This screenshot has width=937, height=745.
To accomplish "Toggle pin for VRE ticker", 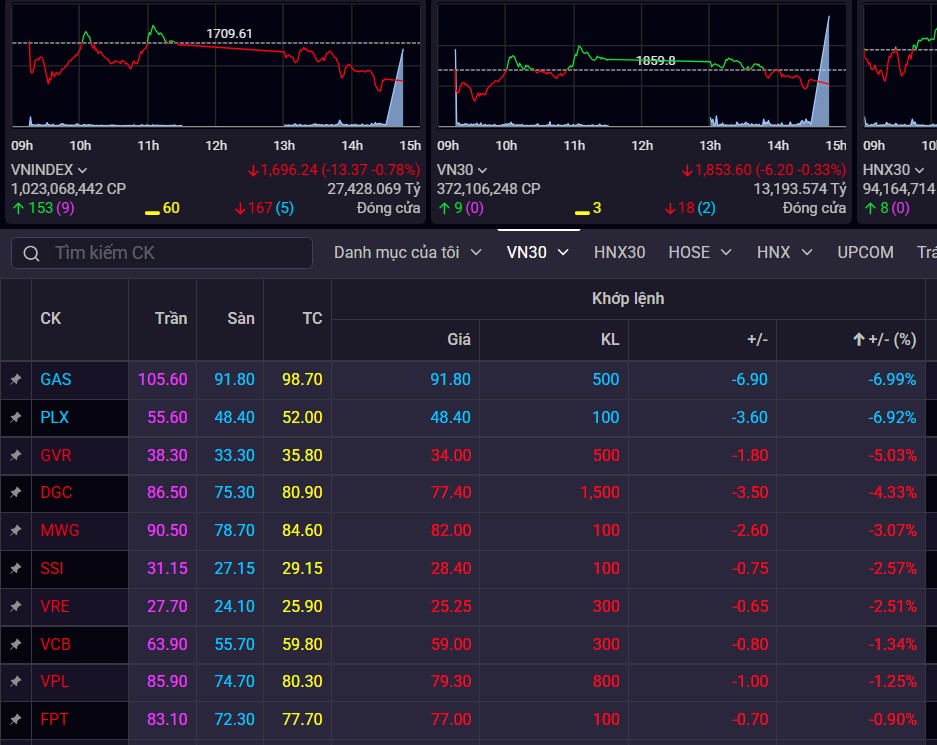I will (15, 606).
